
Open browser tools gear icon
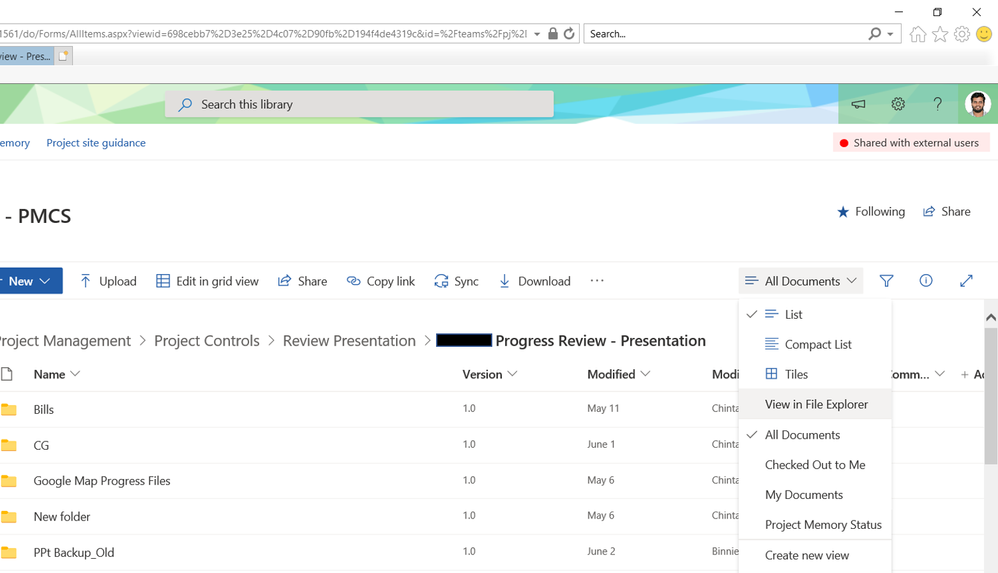tap(962, 34)
